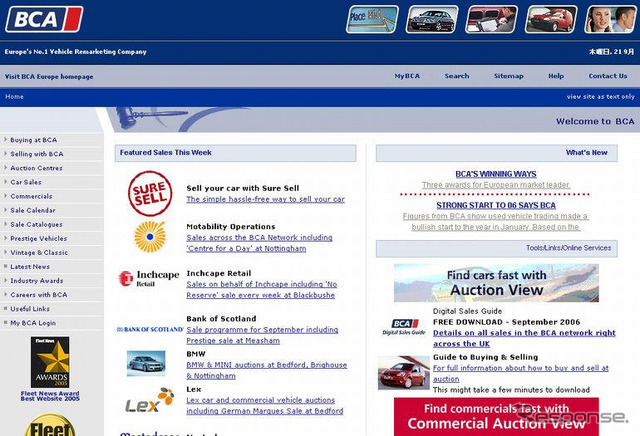
Task: Switch to view site as text only
Action: click(600, 97)
